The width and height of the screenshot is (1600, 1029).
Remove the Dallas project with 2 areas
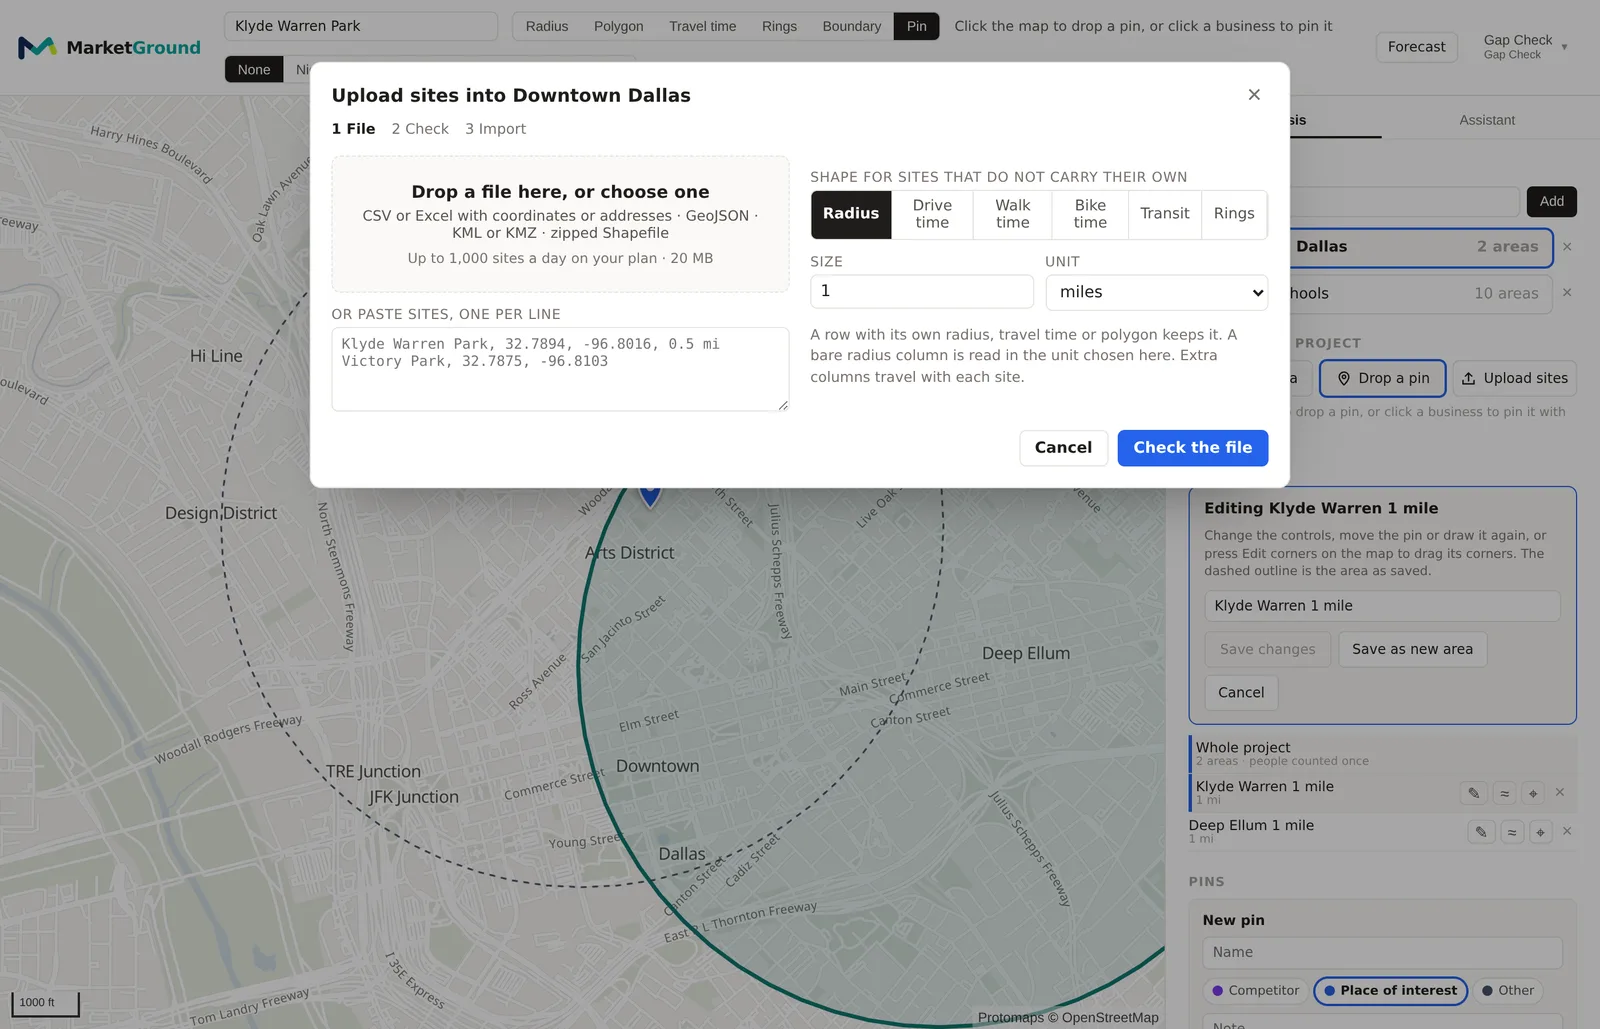tap(1567, 247)
